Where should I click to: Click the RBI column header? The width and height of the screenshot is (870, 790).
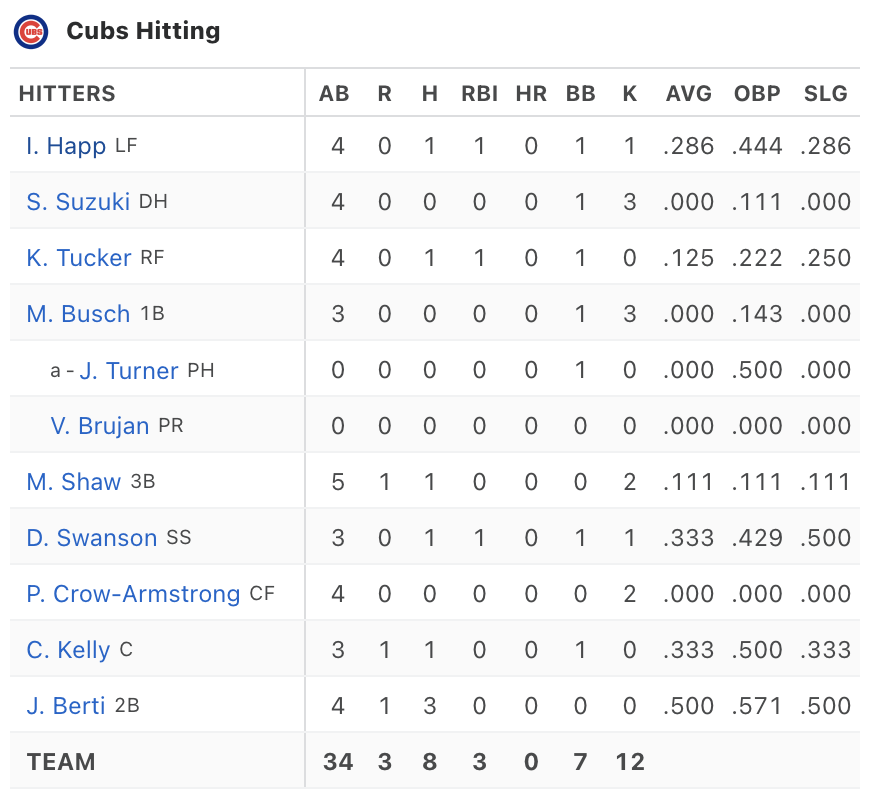pos(479,94)
